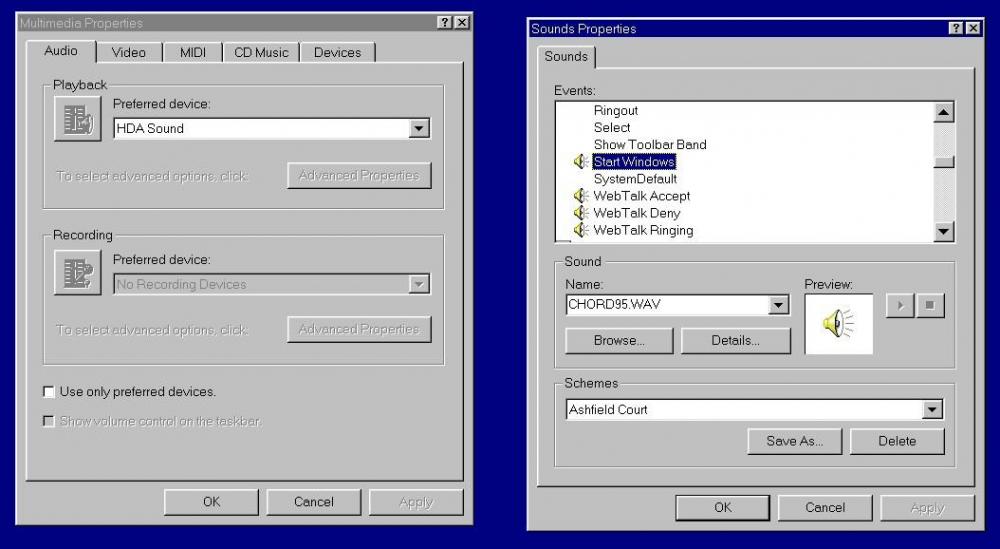Switch to the Devices tab

(x=337, y=52)
